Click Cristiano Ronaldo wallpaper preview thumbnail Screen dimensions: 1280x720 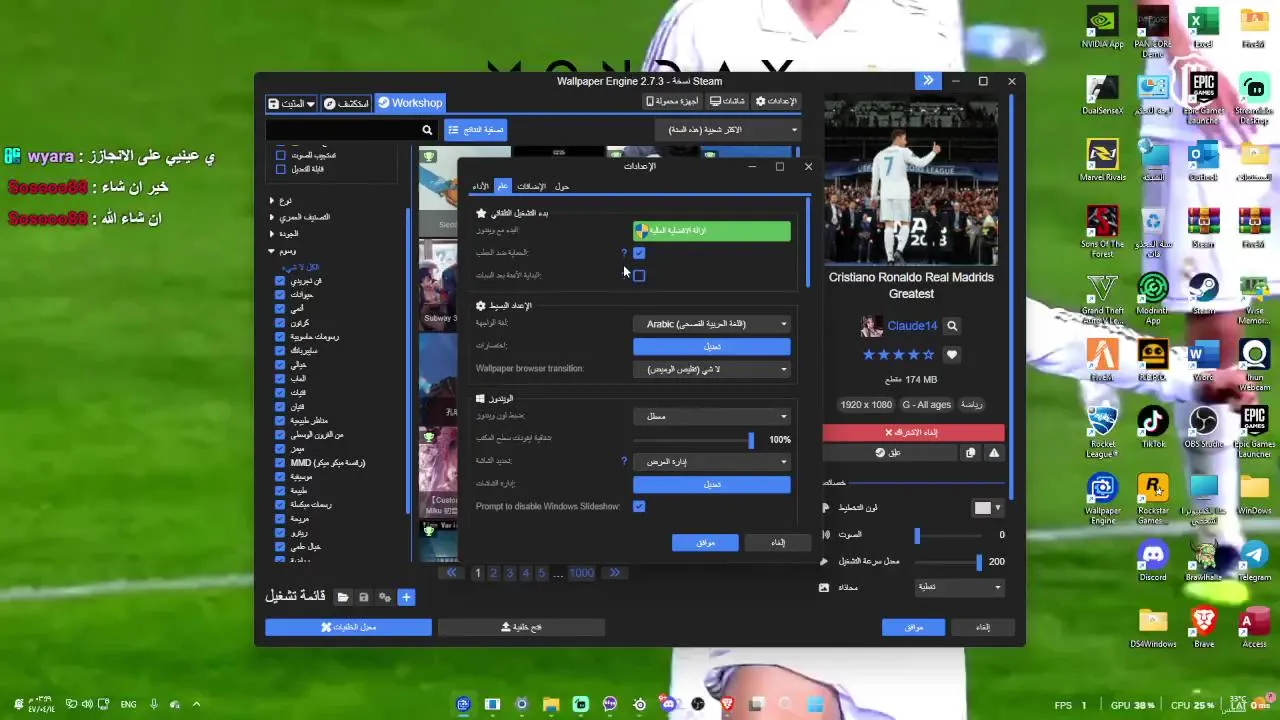[x=911, y=180]
